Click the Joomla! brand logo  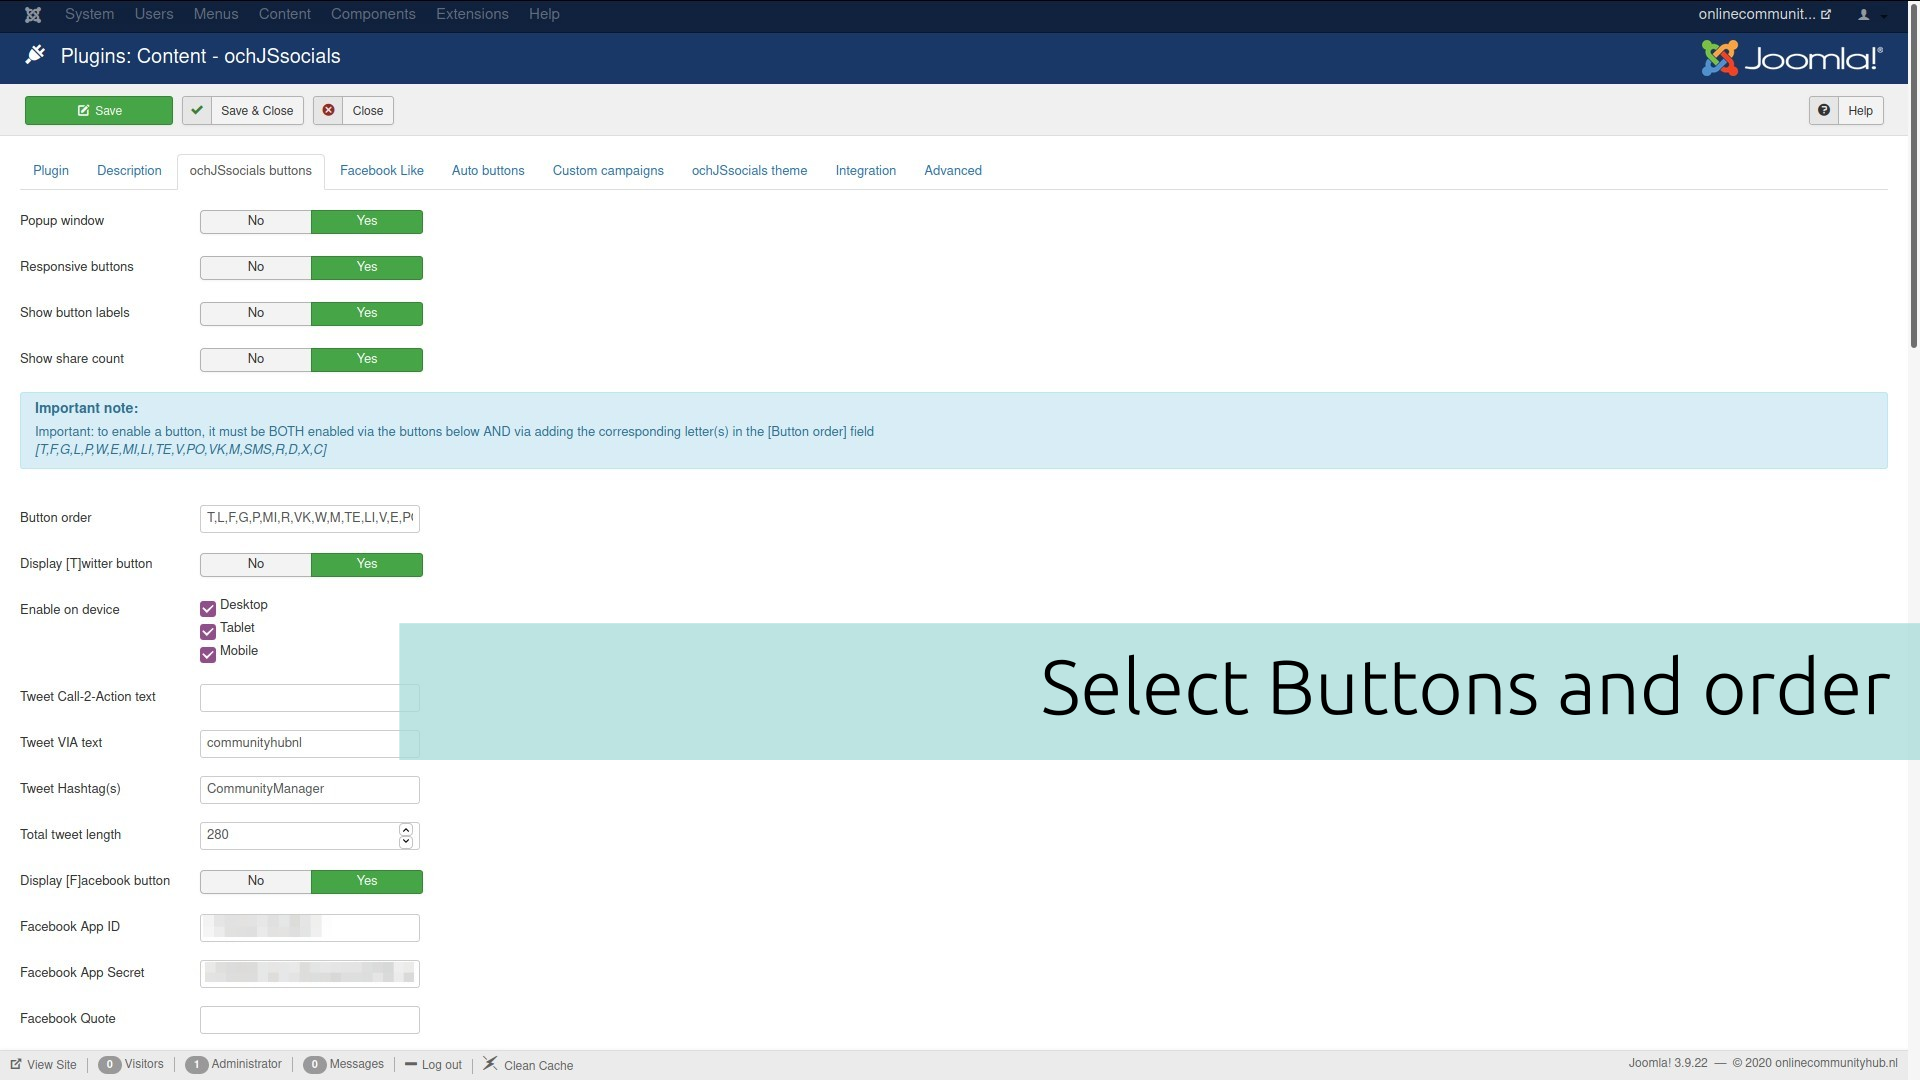1792,58
